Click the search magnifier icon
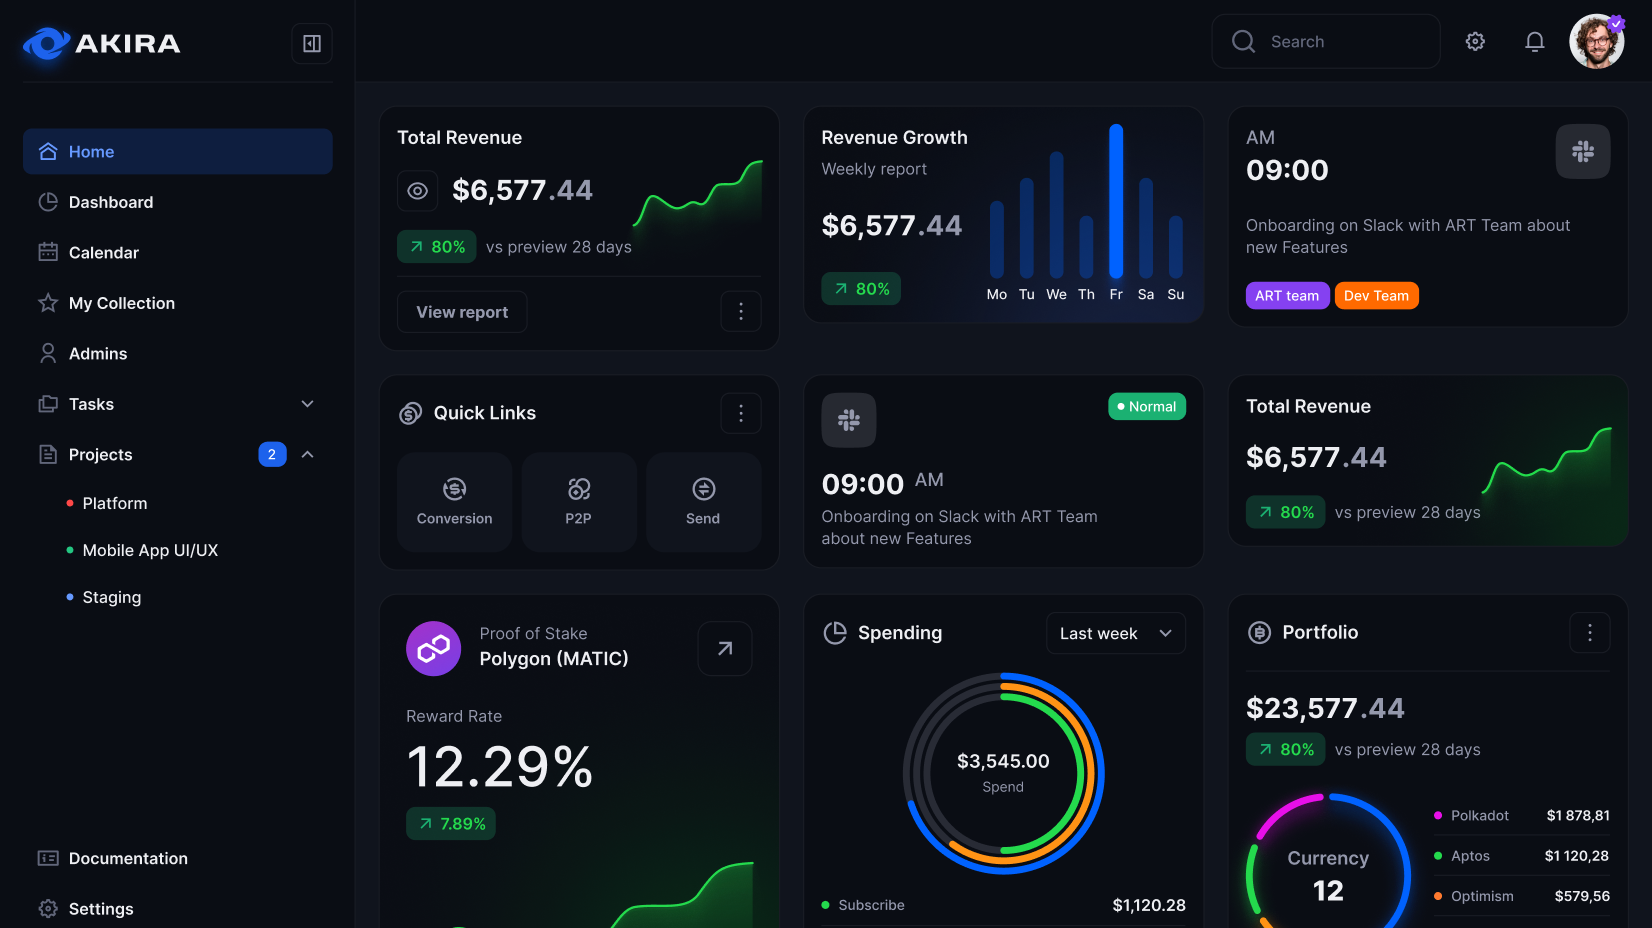1652x928 pixels. click(x=1243, y=41)
